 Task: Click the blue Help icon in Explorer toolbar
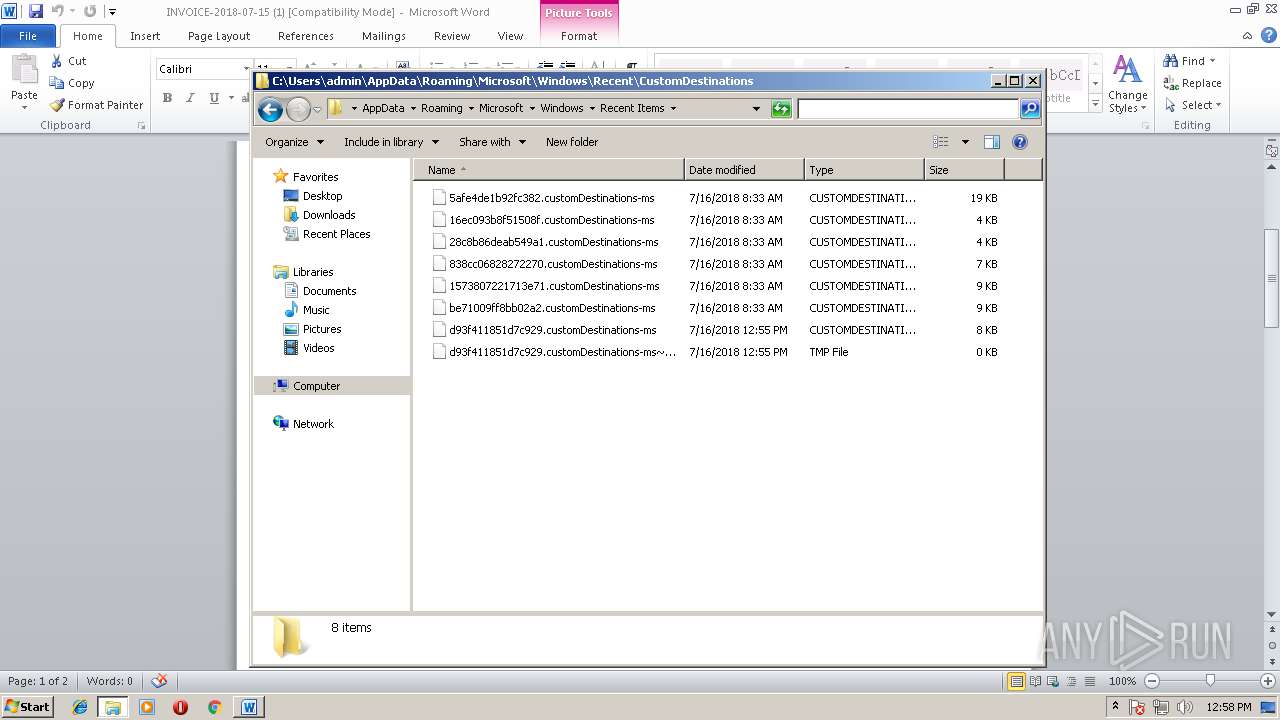pos(1020,142)
